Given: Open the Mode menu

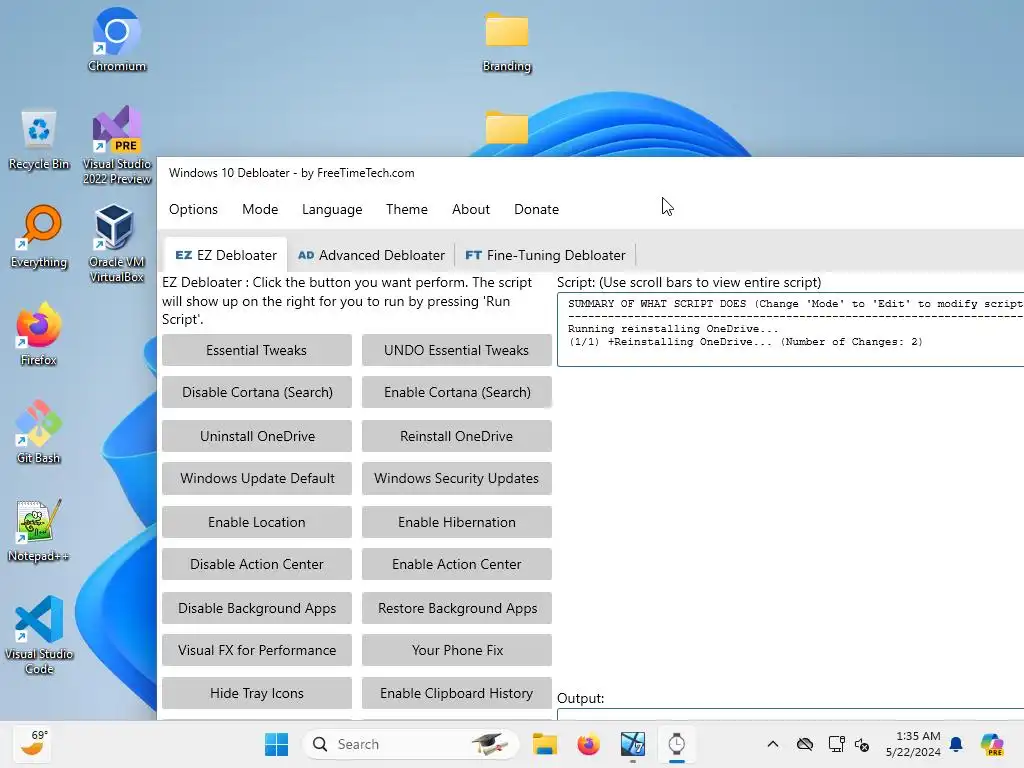Looking at the screenshot, I should tap(260, 209).
